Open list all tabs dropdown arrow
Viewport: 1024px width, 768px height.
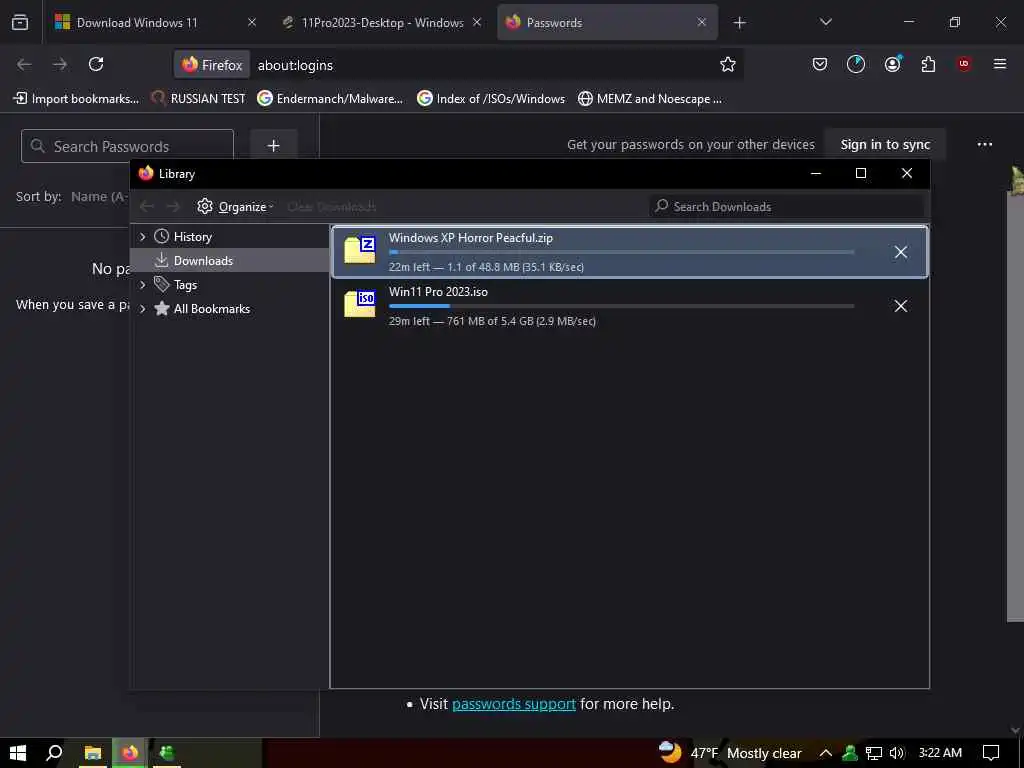coord(825,22)
